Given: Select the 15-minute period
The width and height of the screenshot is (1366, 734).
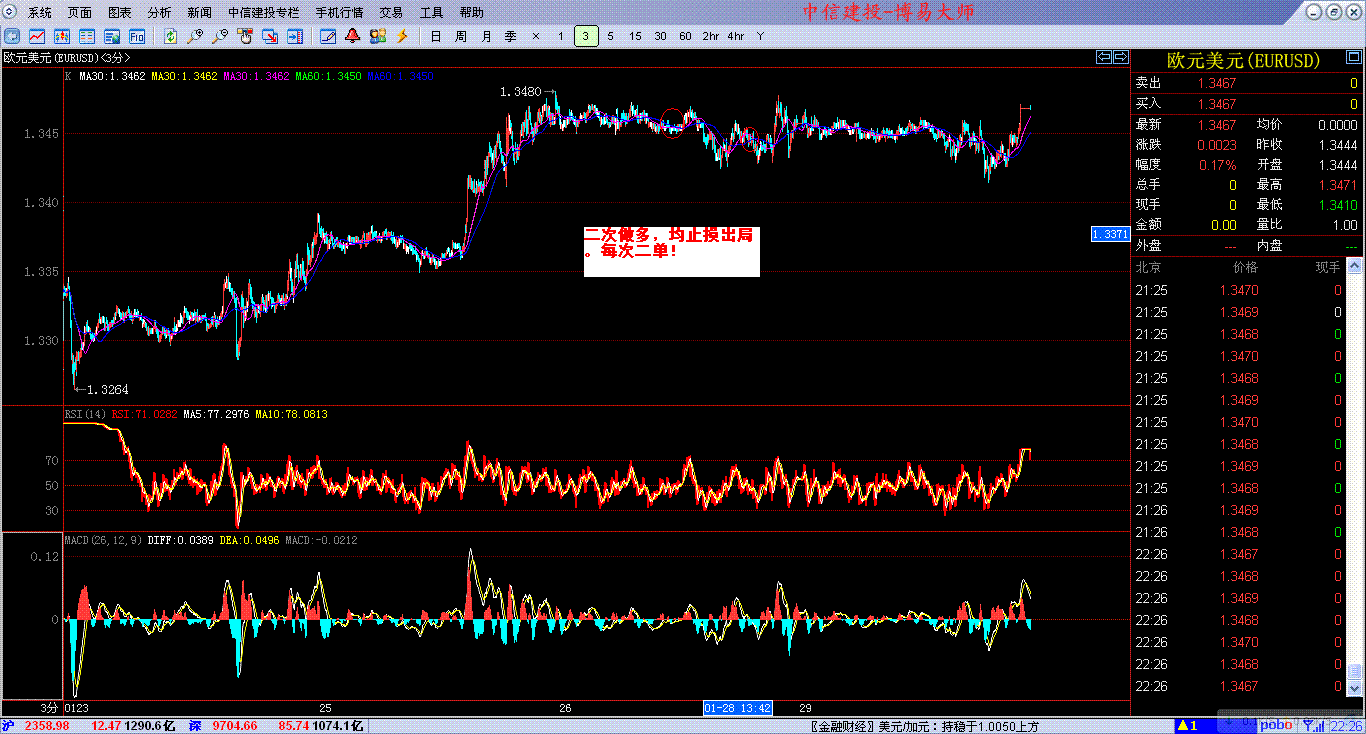Looking at the screenshot, I should tap(635, 36).
